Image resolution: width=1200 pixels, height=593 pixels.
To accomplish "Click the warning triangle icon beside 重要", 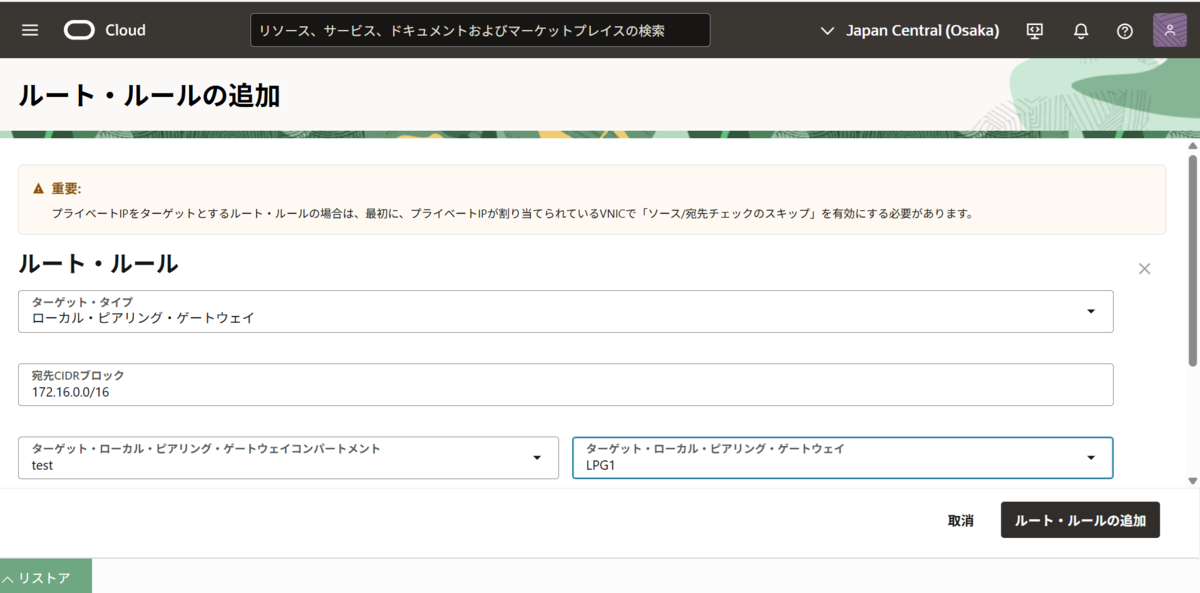I will coord(38,188).
